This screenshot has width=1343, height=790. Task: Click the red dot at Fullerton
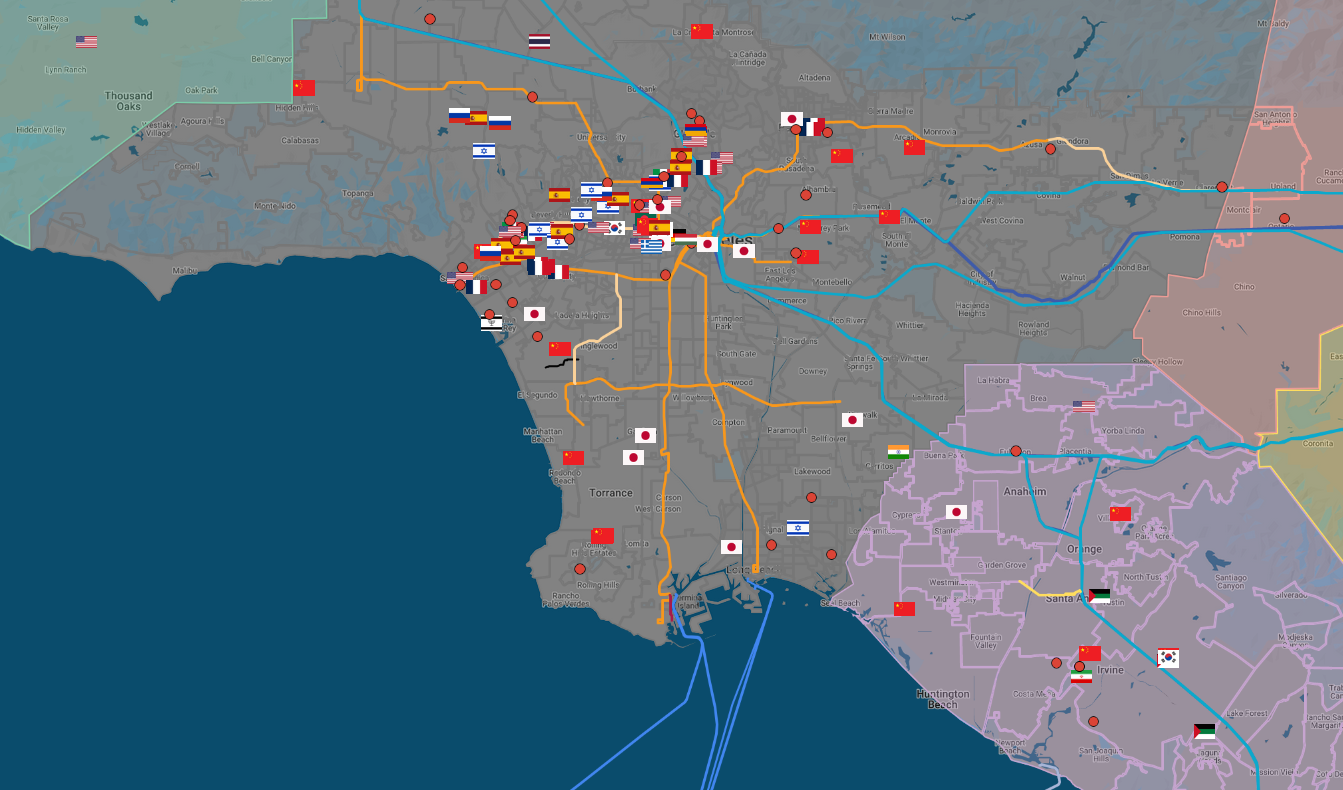[x=1016, y=451]
